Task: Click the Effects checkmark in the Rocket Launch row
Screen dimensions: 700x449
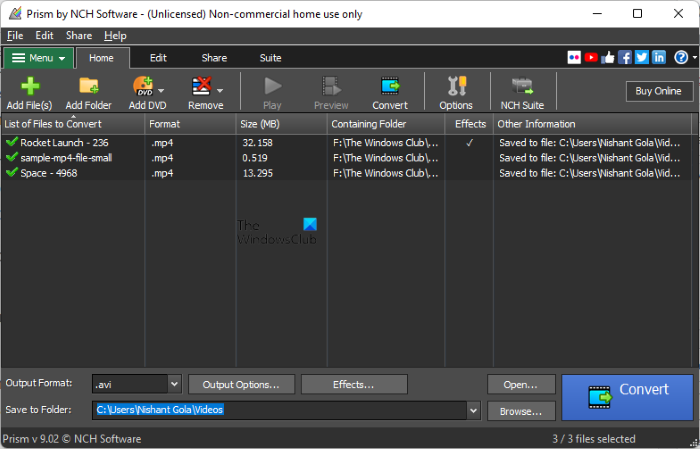Action: [470, 143]
